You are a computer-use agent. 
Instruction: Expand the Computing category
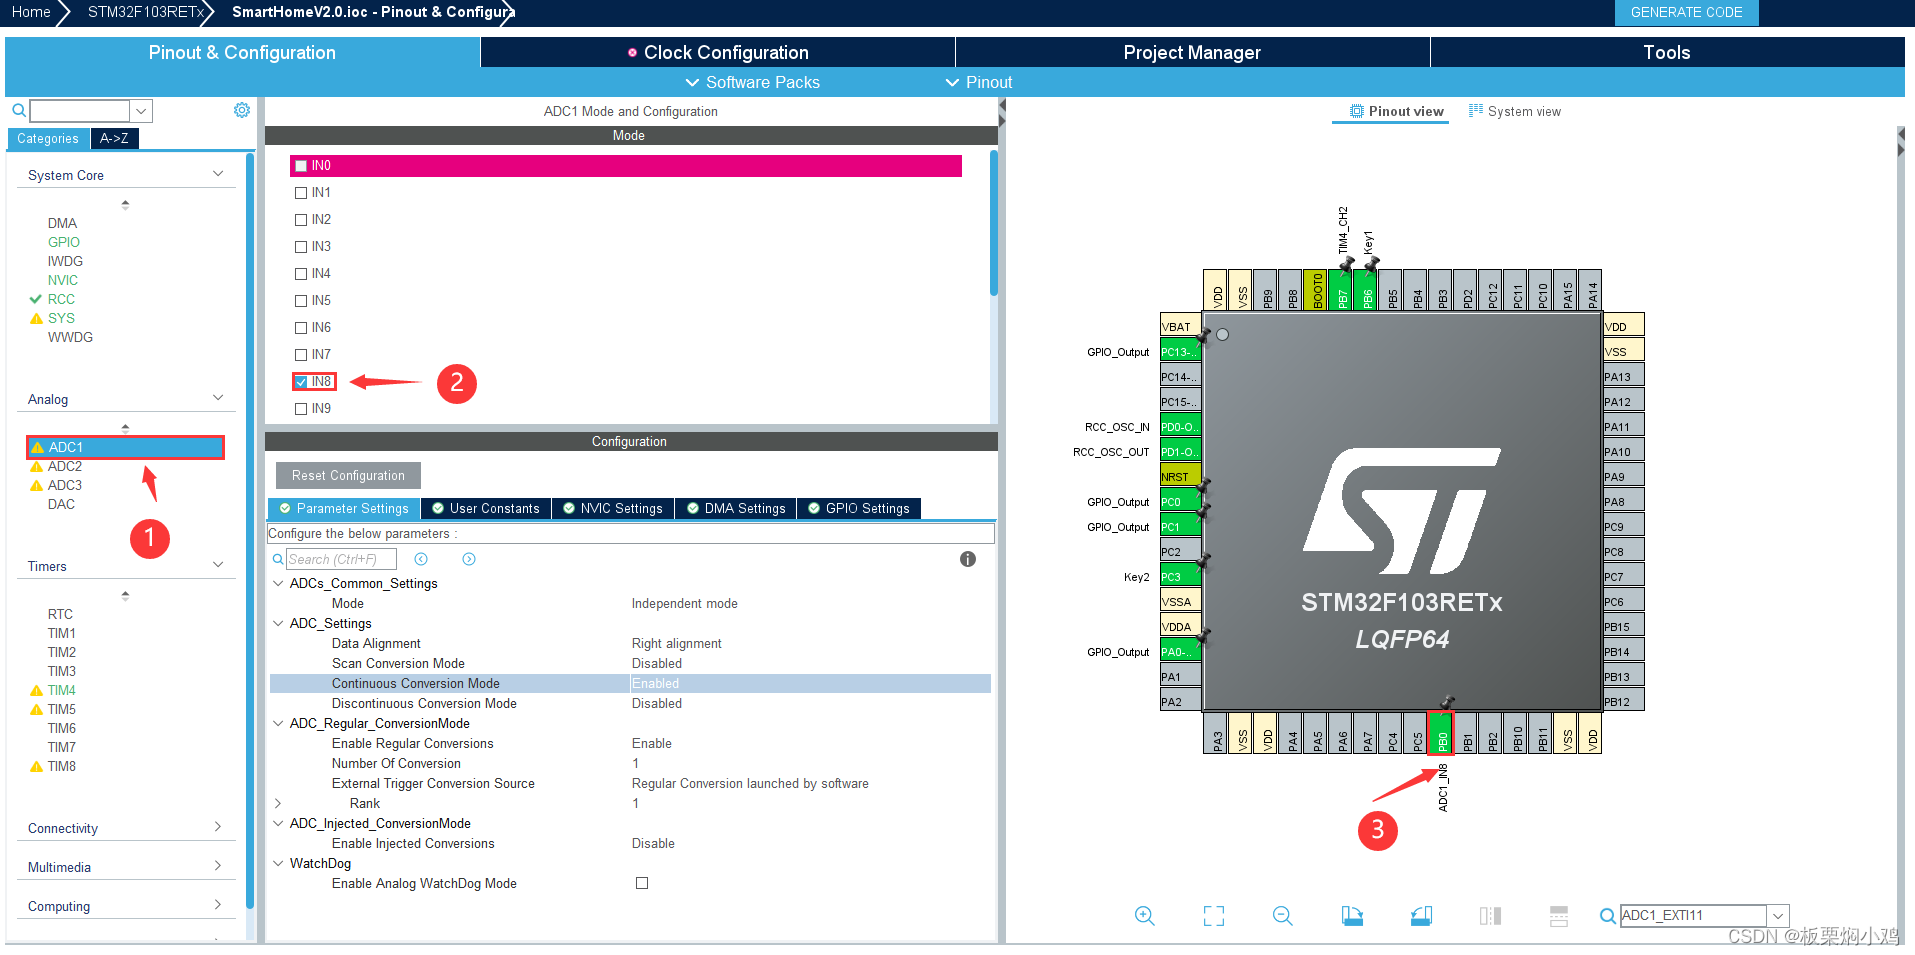coord(218,905)
